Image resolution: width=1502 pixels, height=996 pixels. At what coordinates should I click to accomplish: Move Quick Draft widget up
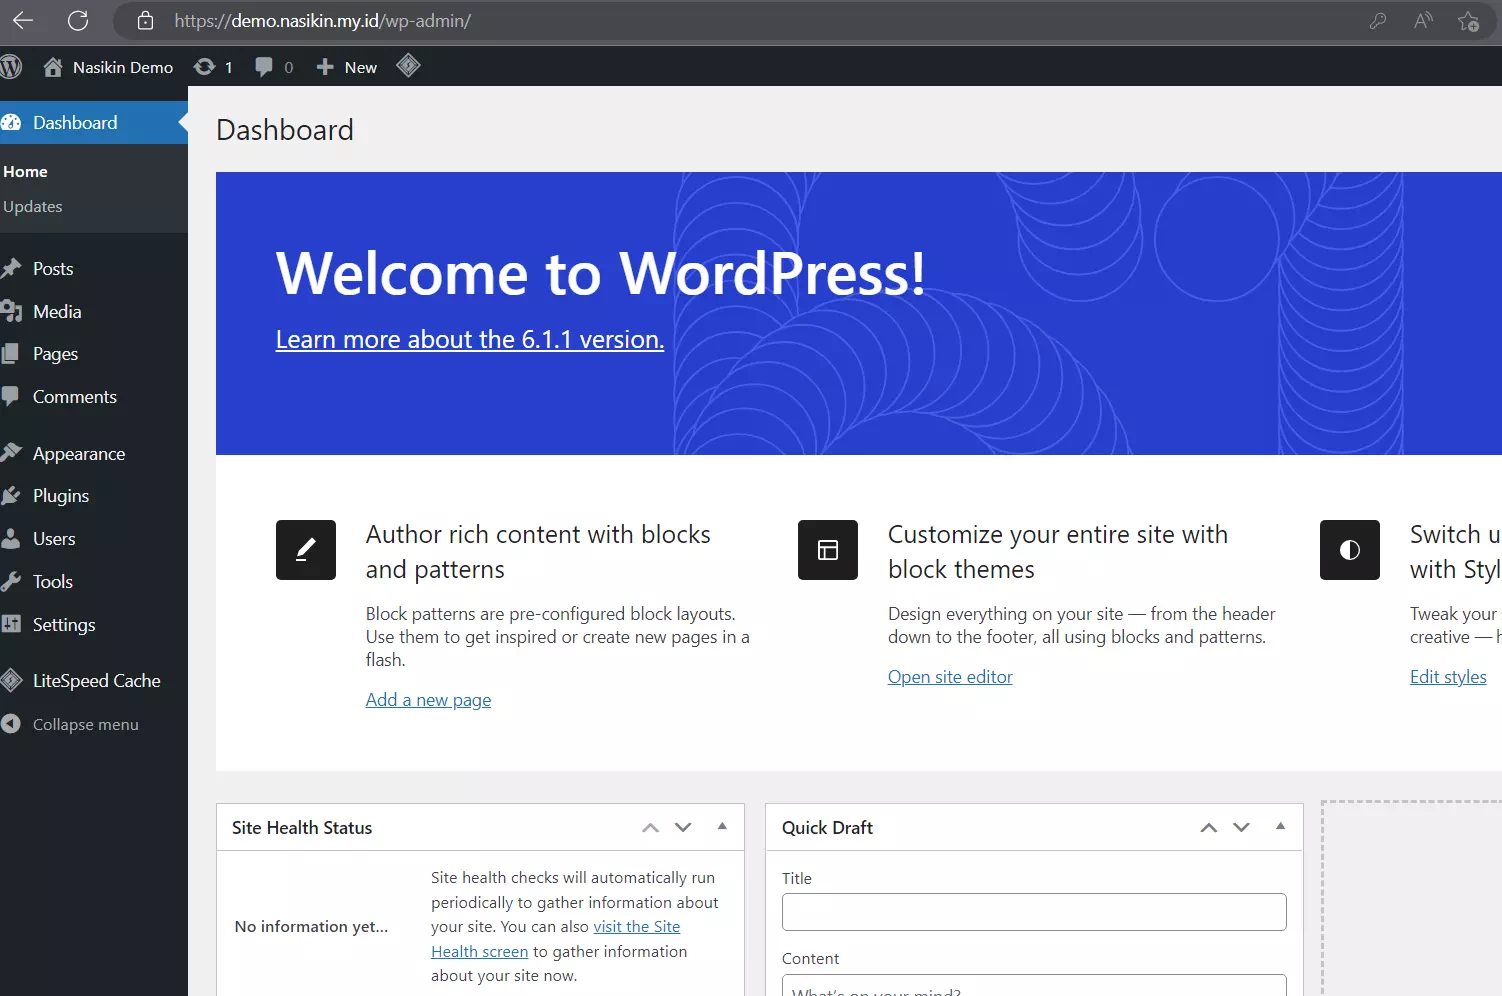[1209, 827]
